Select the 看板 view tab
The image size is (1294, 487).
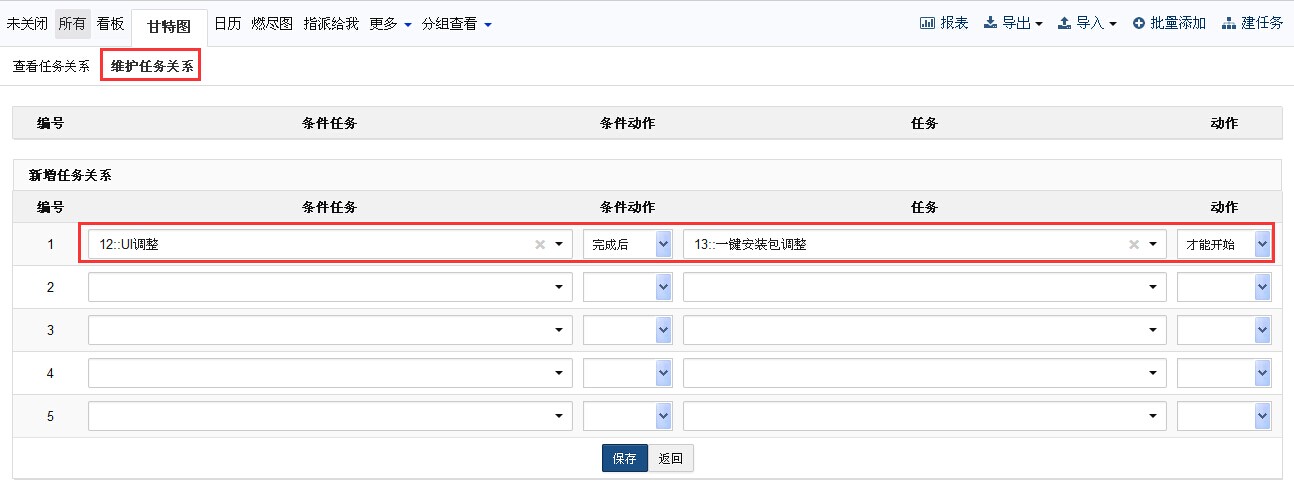[110, 24]
